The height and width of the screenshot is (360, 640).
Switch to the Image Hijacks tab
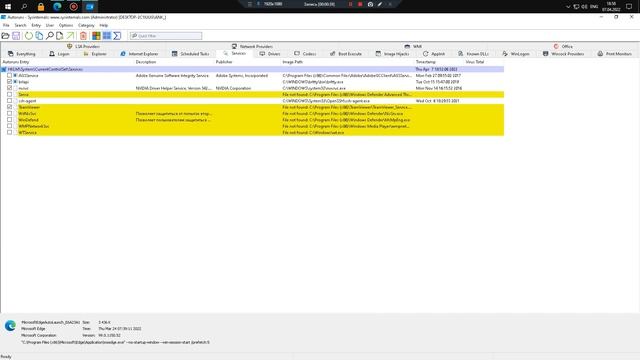coord(393,54)
